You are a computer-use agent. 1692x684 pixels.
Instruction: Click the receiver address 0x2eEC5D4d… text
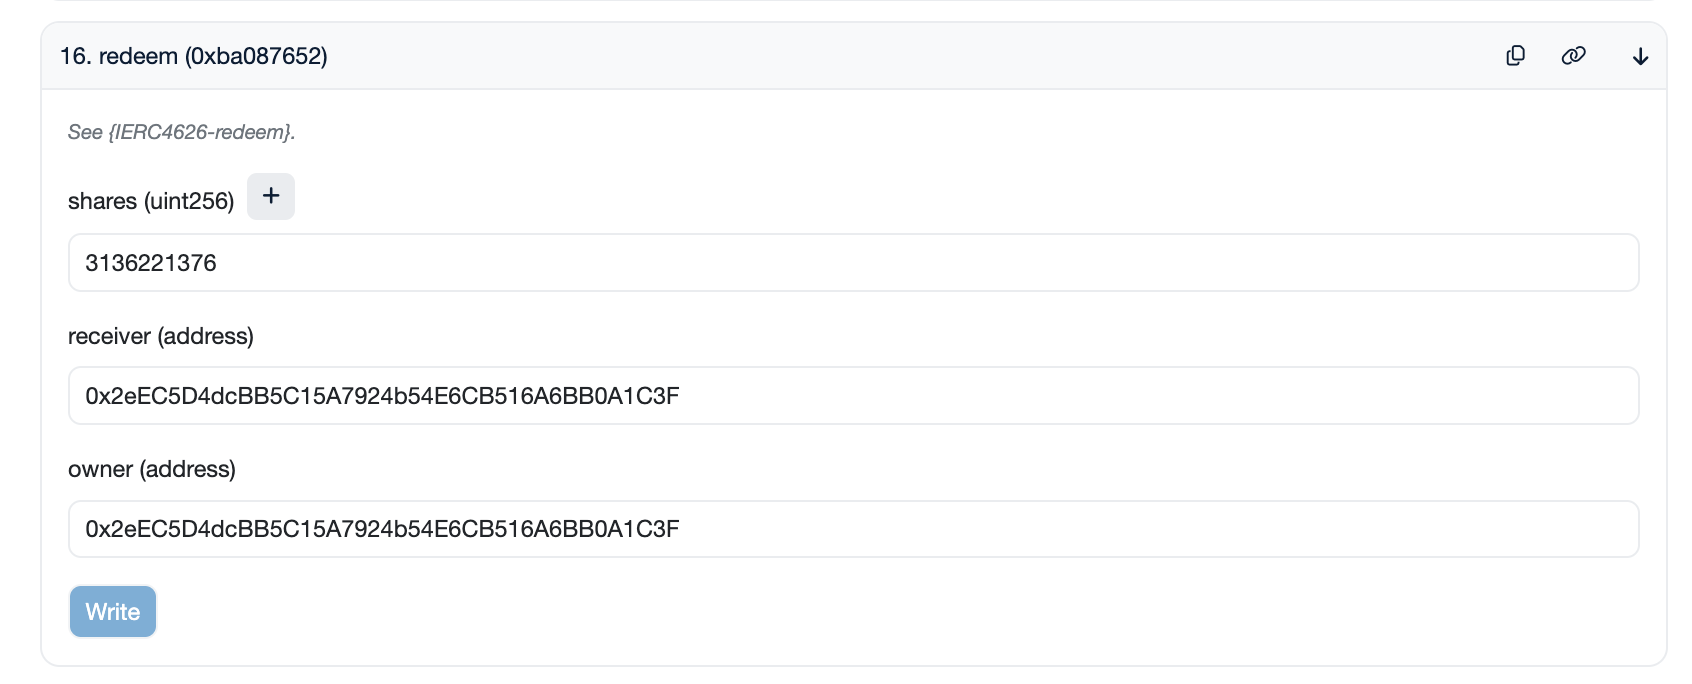[382, 396]
